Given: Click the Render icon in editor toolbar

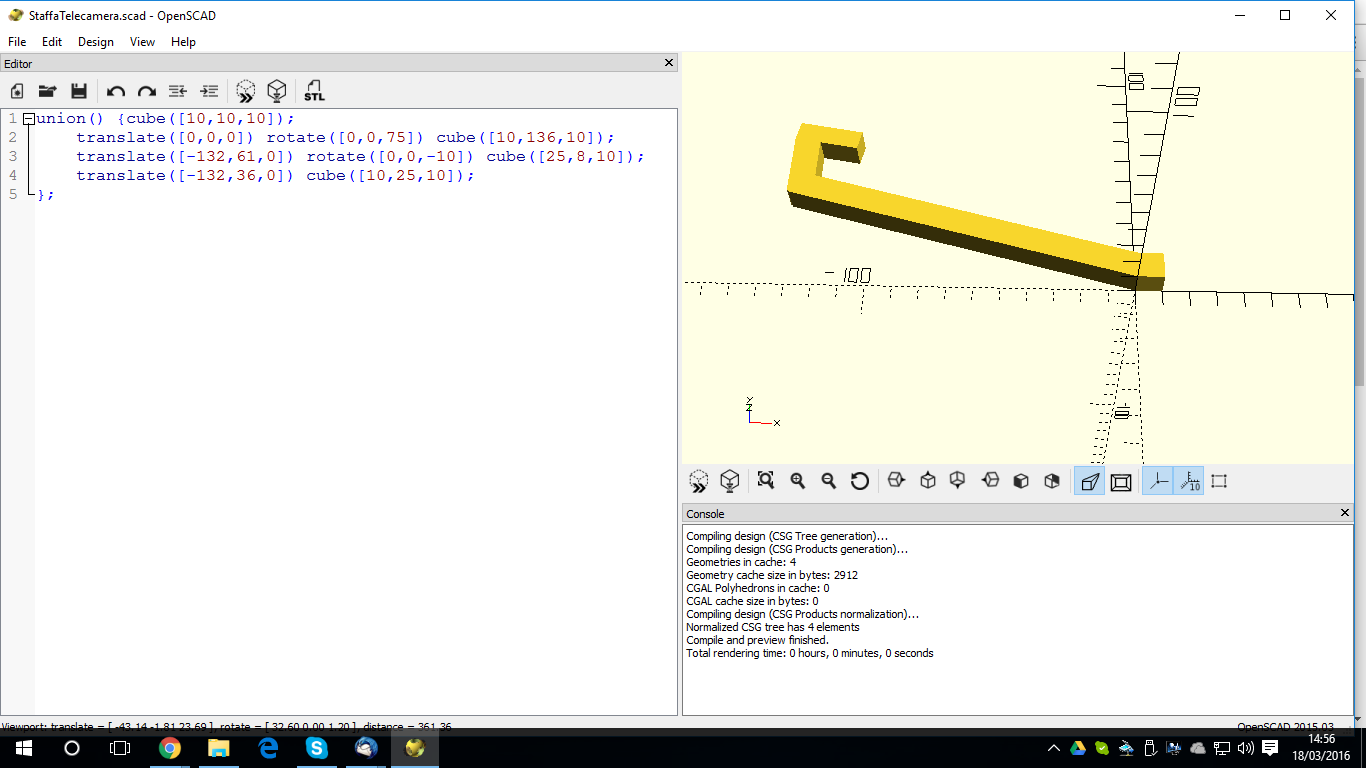Looking at the screenshot, I should pos(277,91).
